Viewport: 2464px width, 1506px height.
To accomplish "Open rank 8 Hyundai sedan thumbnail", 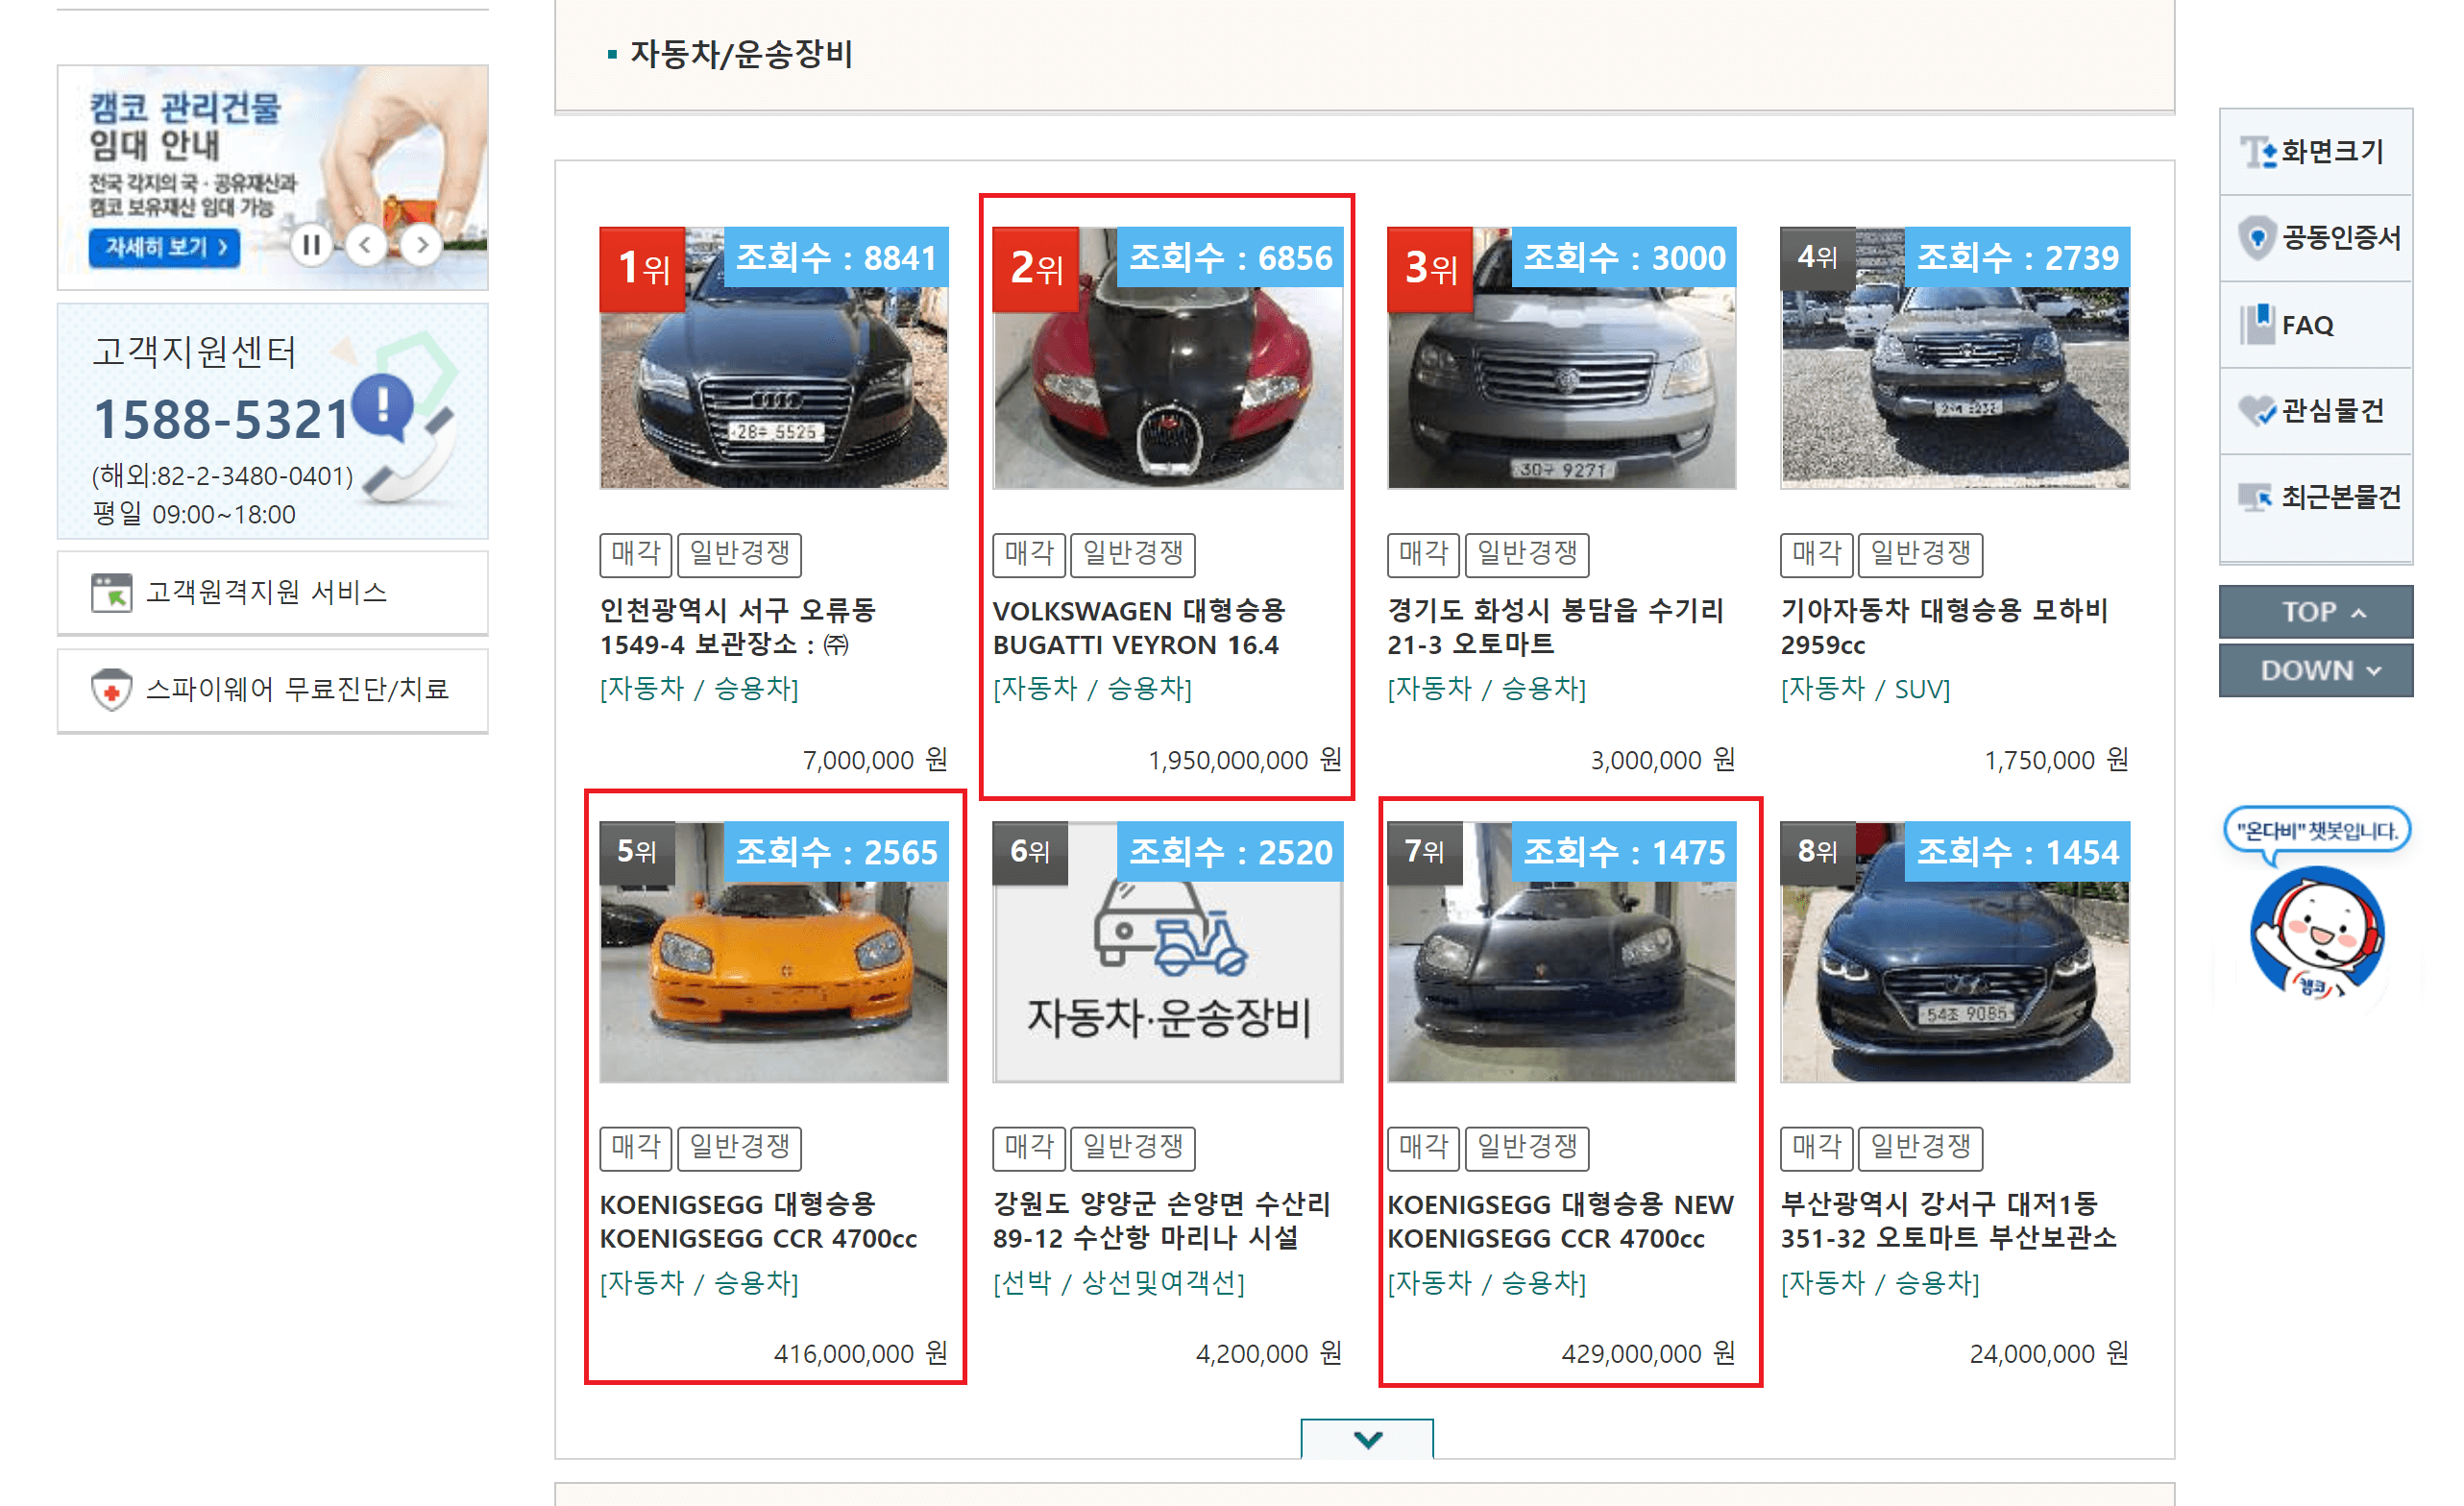I will pos(1954,952).
